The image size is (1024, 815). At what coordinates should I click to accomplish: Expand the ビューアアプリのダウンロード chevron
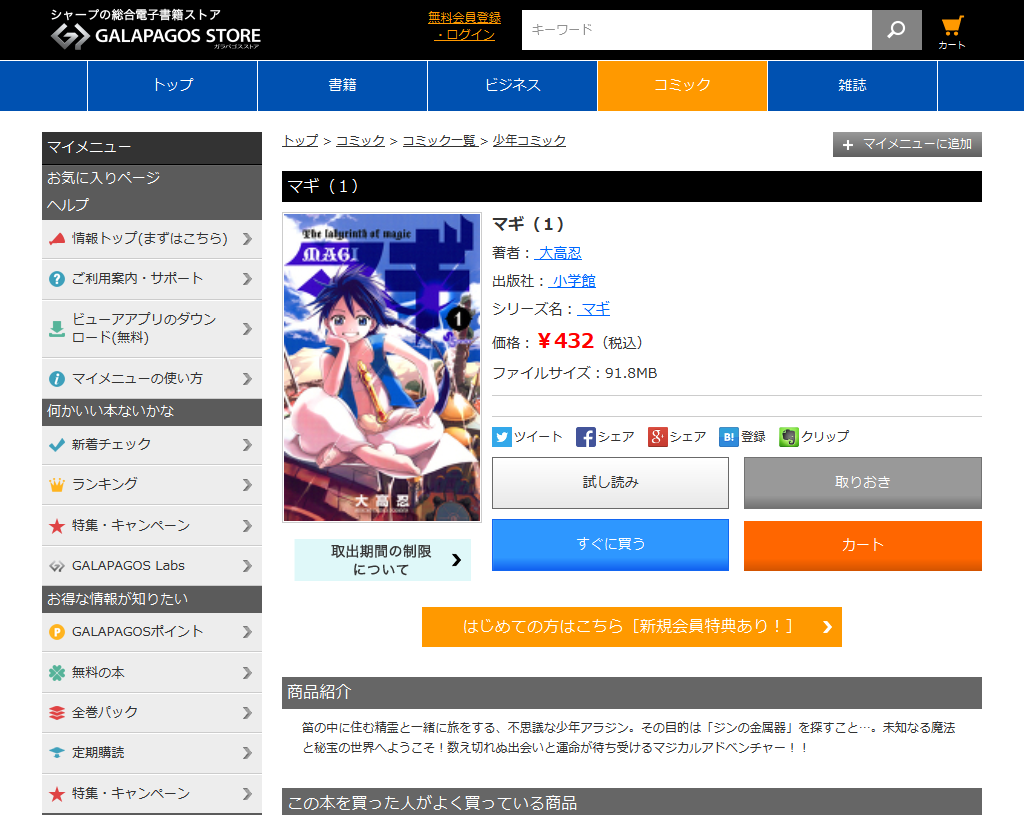point(247,328)
